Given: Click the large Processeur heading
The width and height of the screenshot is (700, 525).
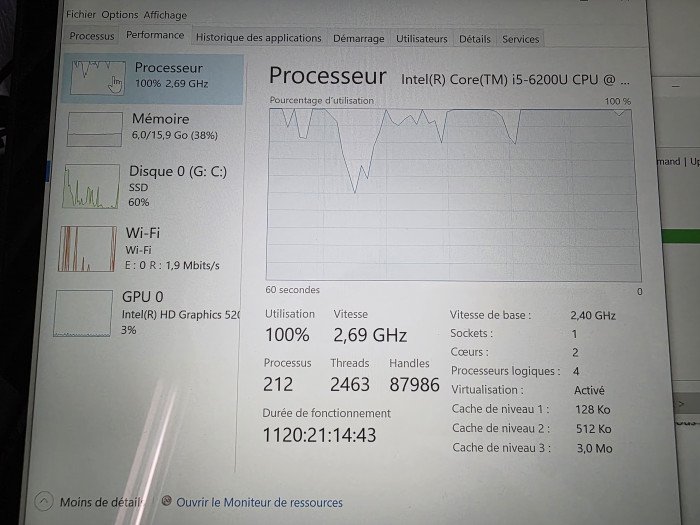Looking at the screenshot, I should pyautogui.click(x=328, y=75).
